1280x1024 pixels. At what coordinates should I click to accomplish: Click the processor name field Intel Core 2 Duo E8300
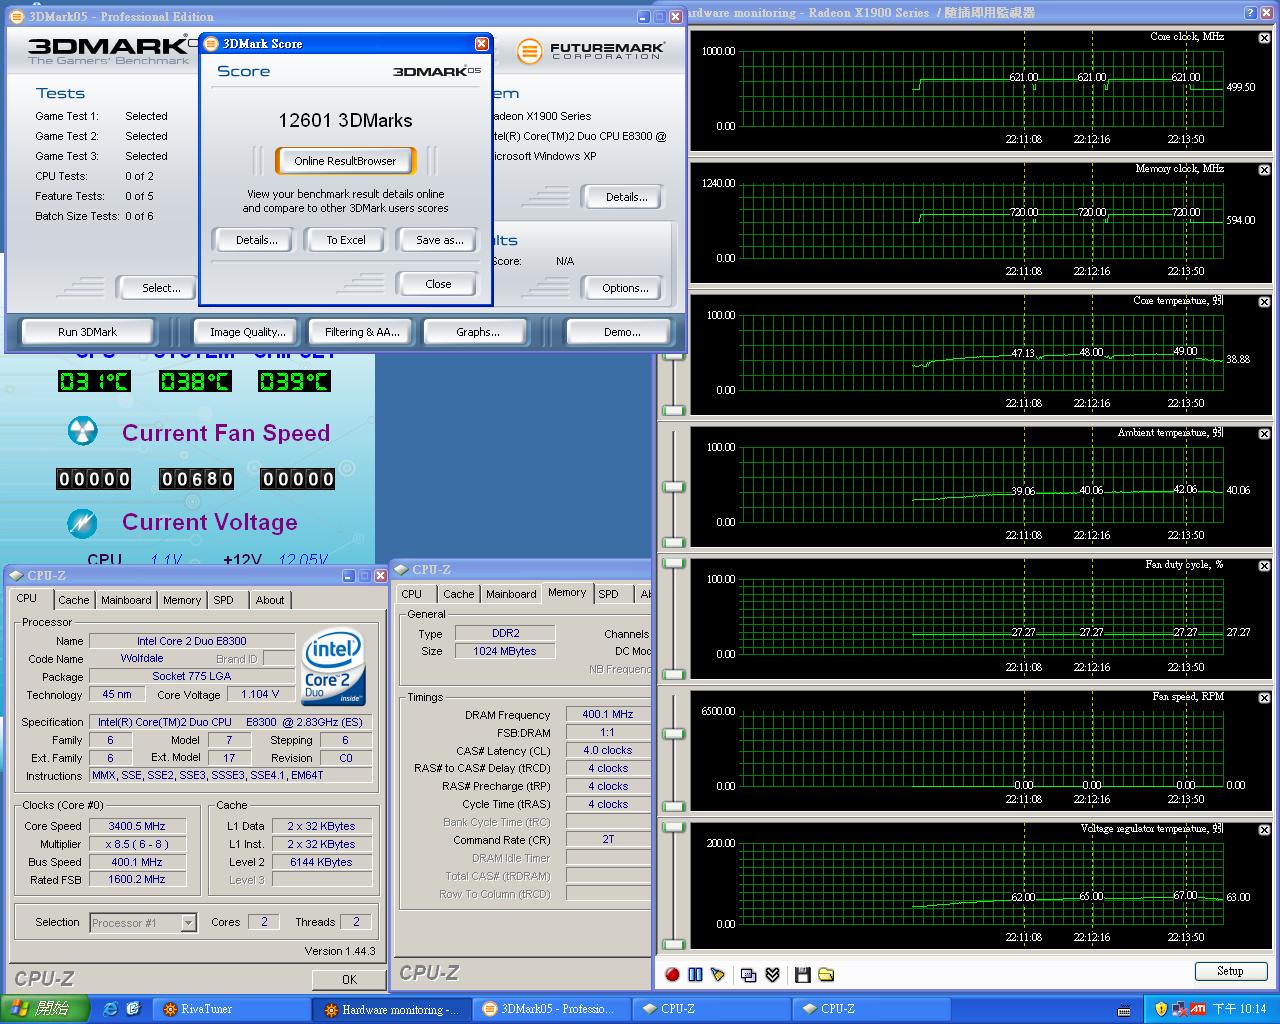(x=192, y=641)
